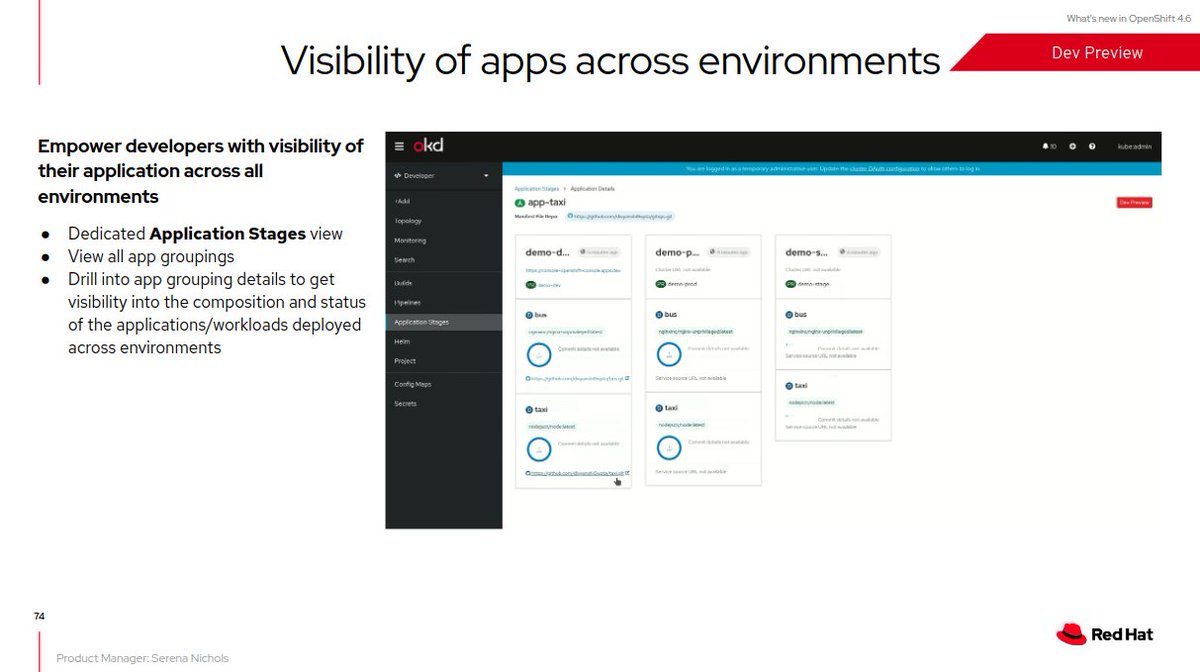1200x672 pixels.
Task: Click taxi deployment icon in demo-d card
Action: (529, 410)
